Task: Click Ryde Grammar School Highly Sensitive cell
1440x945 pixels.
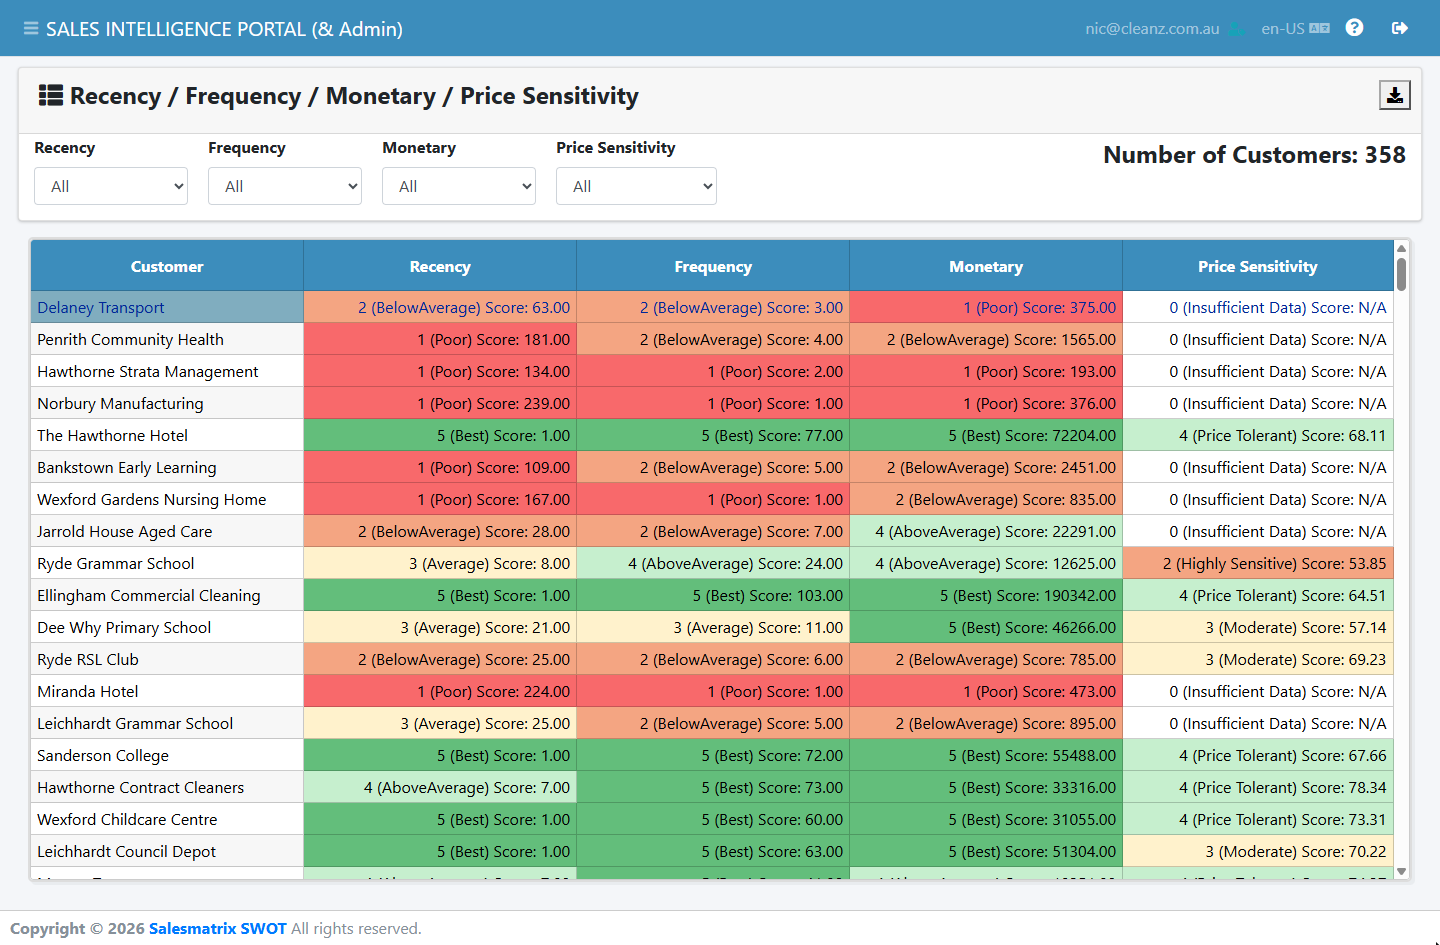Action: point(1258,563)
